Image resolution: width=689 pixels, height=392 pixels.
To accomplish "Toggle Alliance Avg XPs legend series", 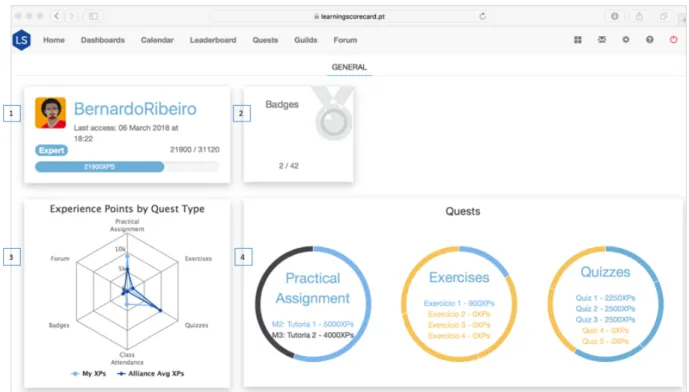I will pyautogui.click(x=150, y=374).
